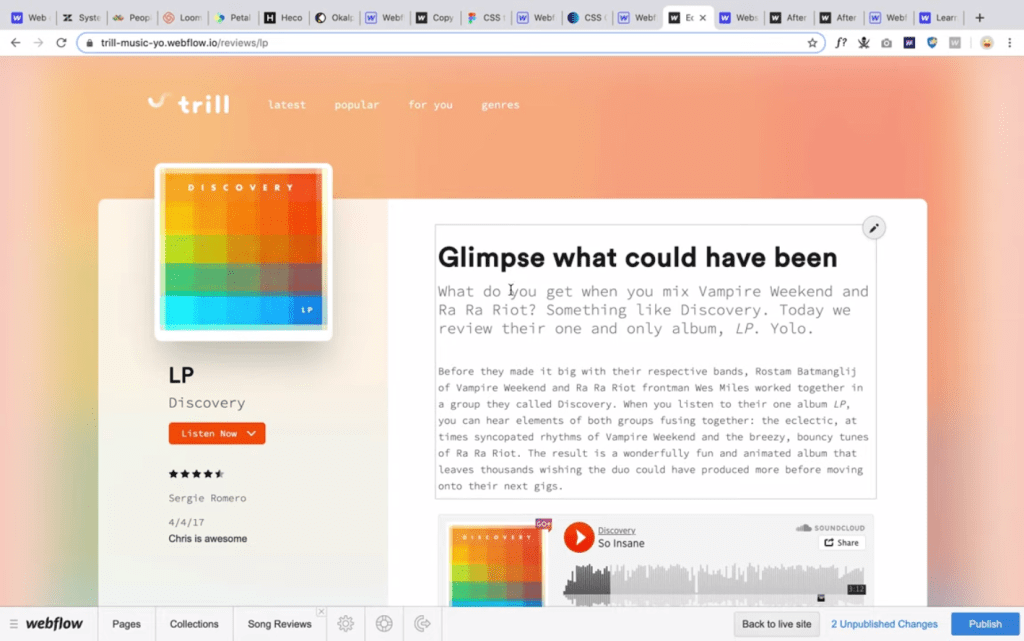Close the active browser tab
Image resolution: width=1024 pixels, height=641 pixels.
(703, 18)
